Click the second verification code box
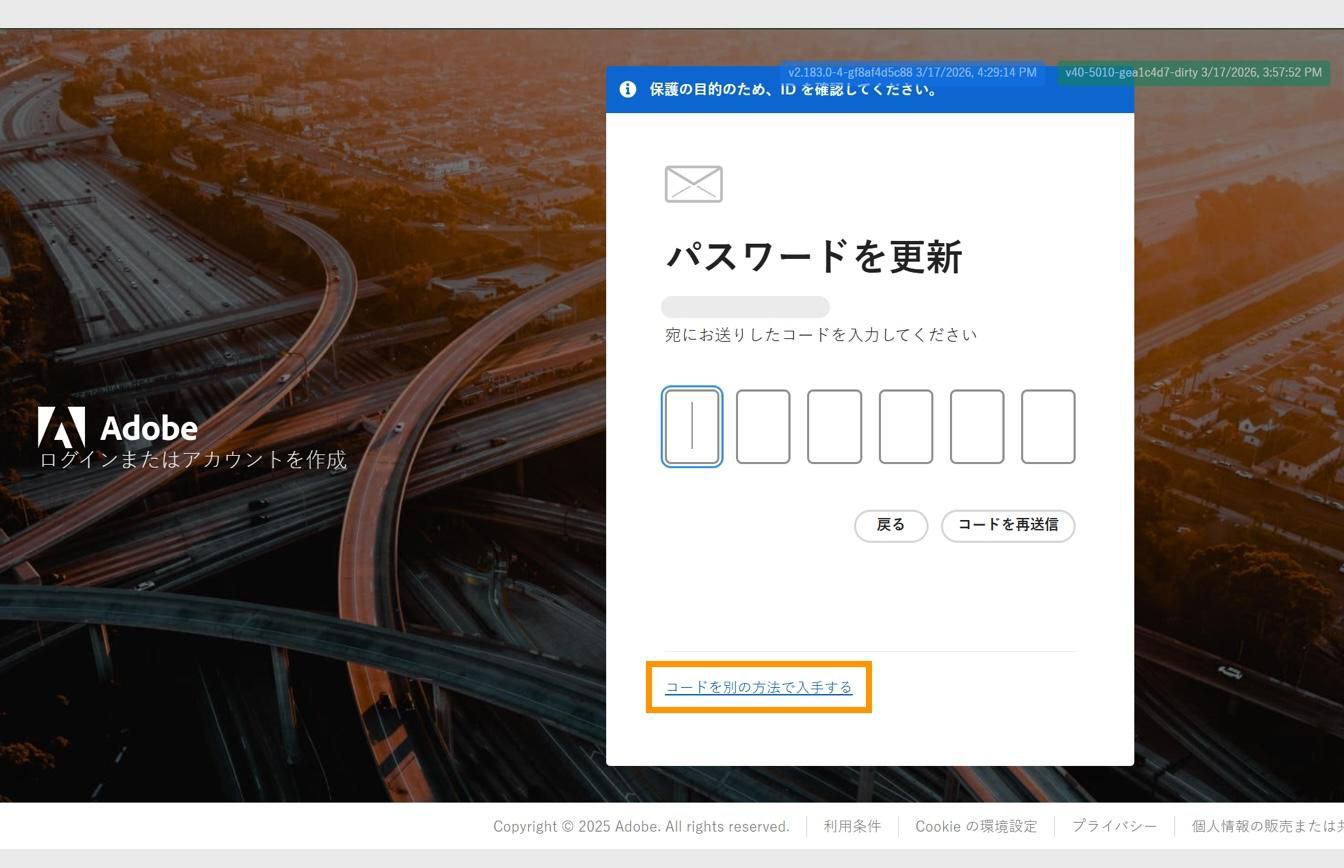The width and height of the screenshot is (1344, 868). (x=763, y=427)
